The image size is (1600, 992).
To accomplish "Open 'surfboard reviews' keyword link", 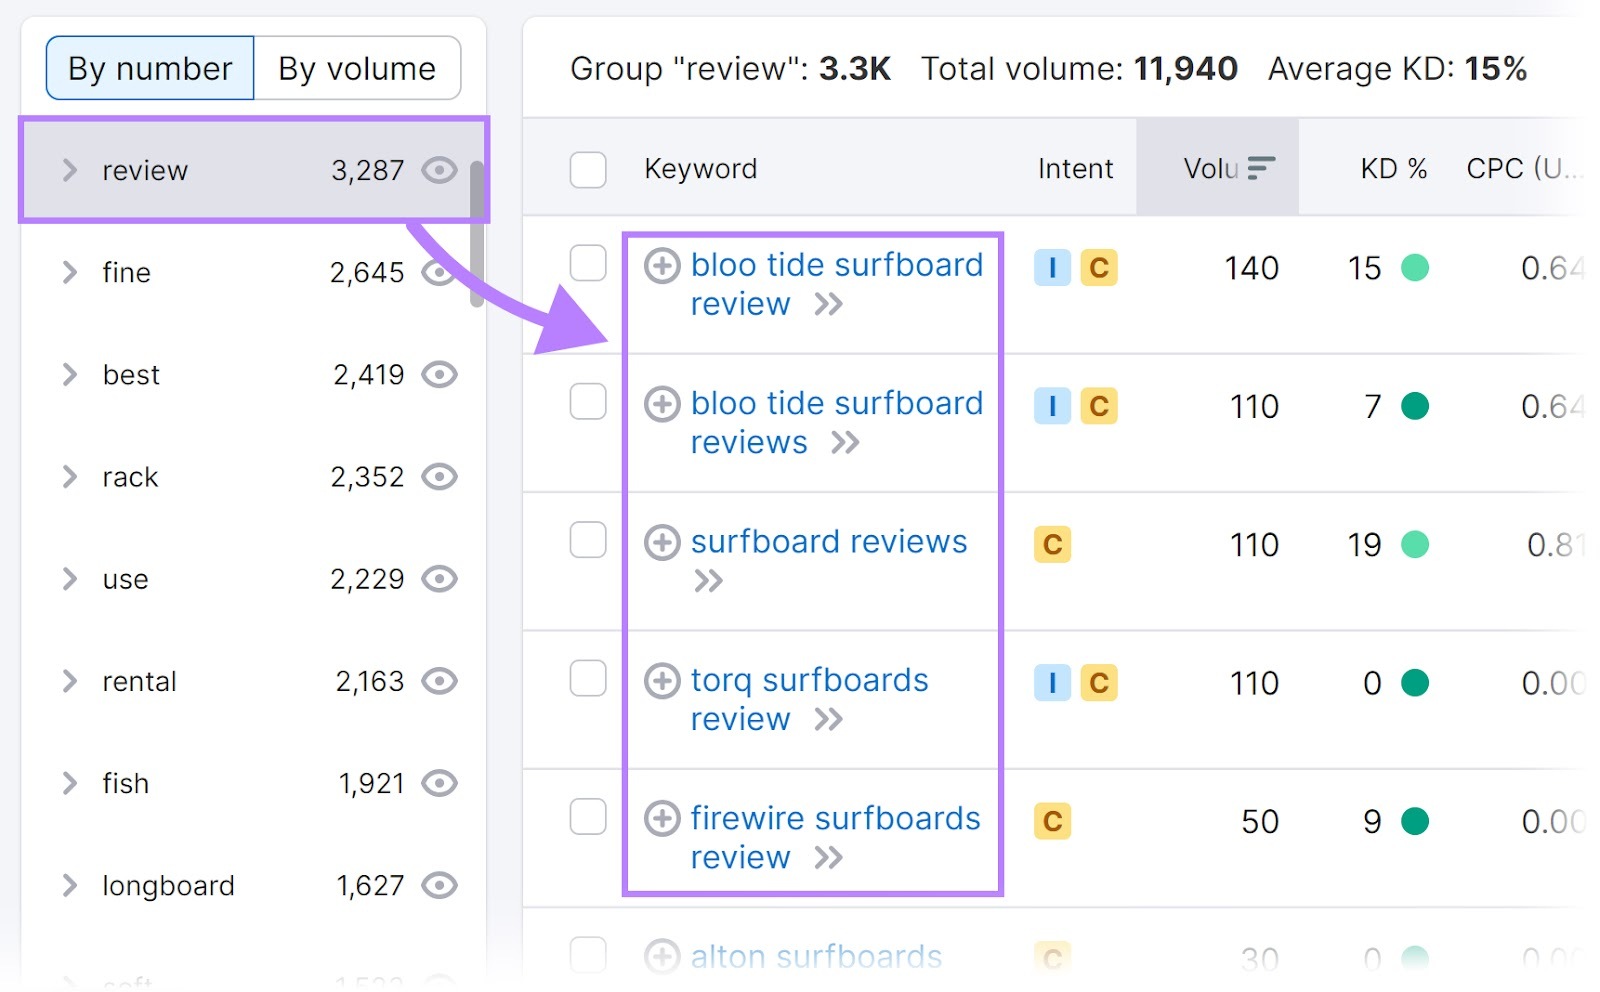I will 829,541.
